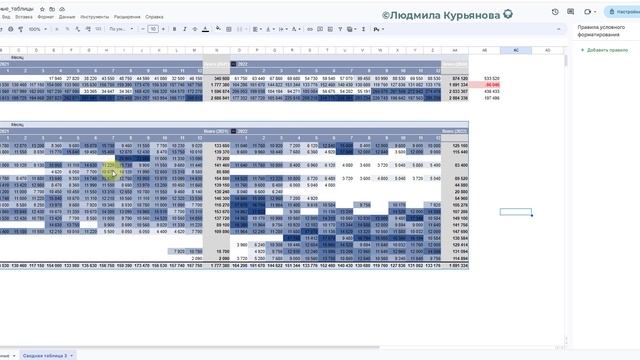Click the merge cells icon
640x360 pixels.
[240, 29]
